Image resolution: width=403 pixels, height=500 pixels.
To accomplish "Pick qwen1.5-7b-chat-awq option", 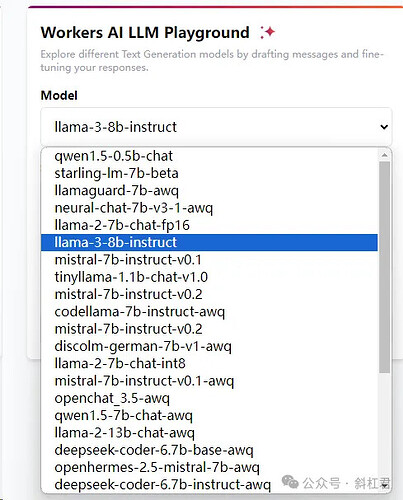I will click(x=210, y=415).
